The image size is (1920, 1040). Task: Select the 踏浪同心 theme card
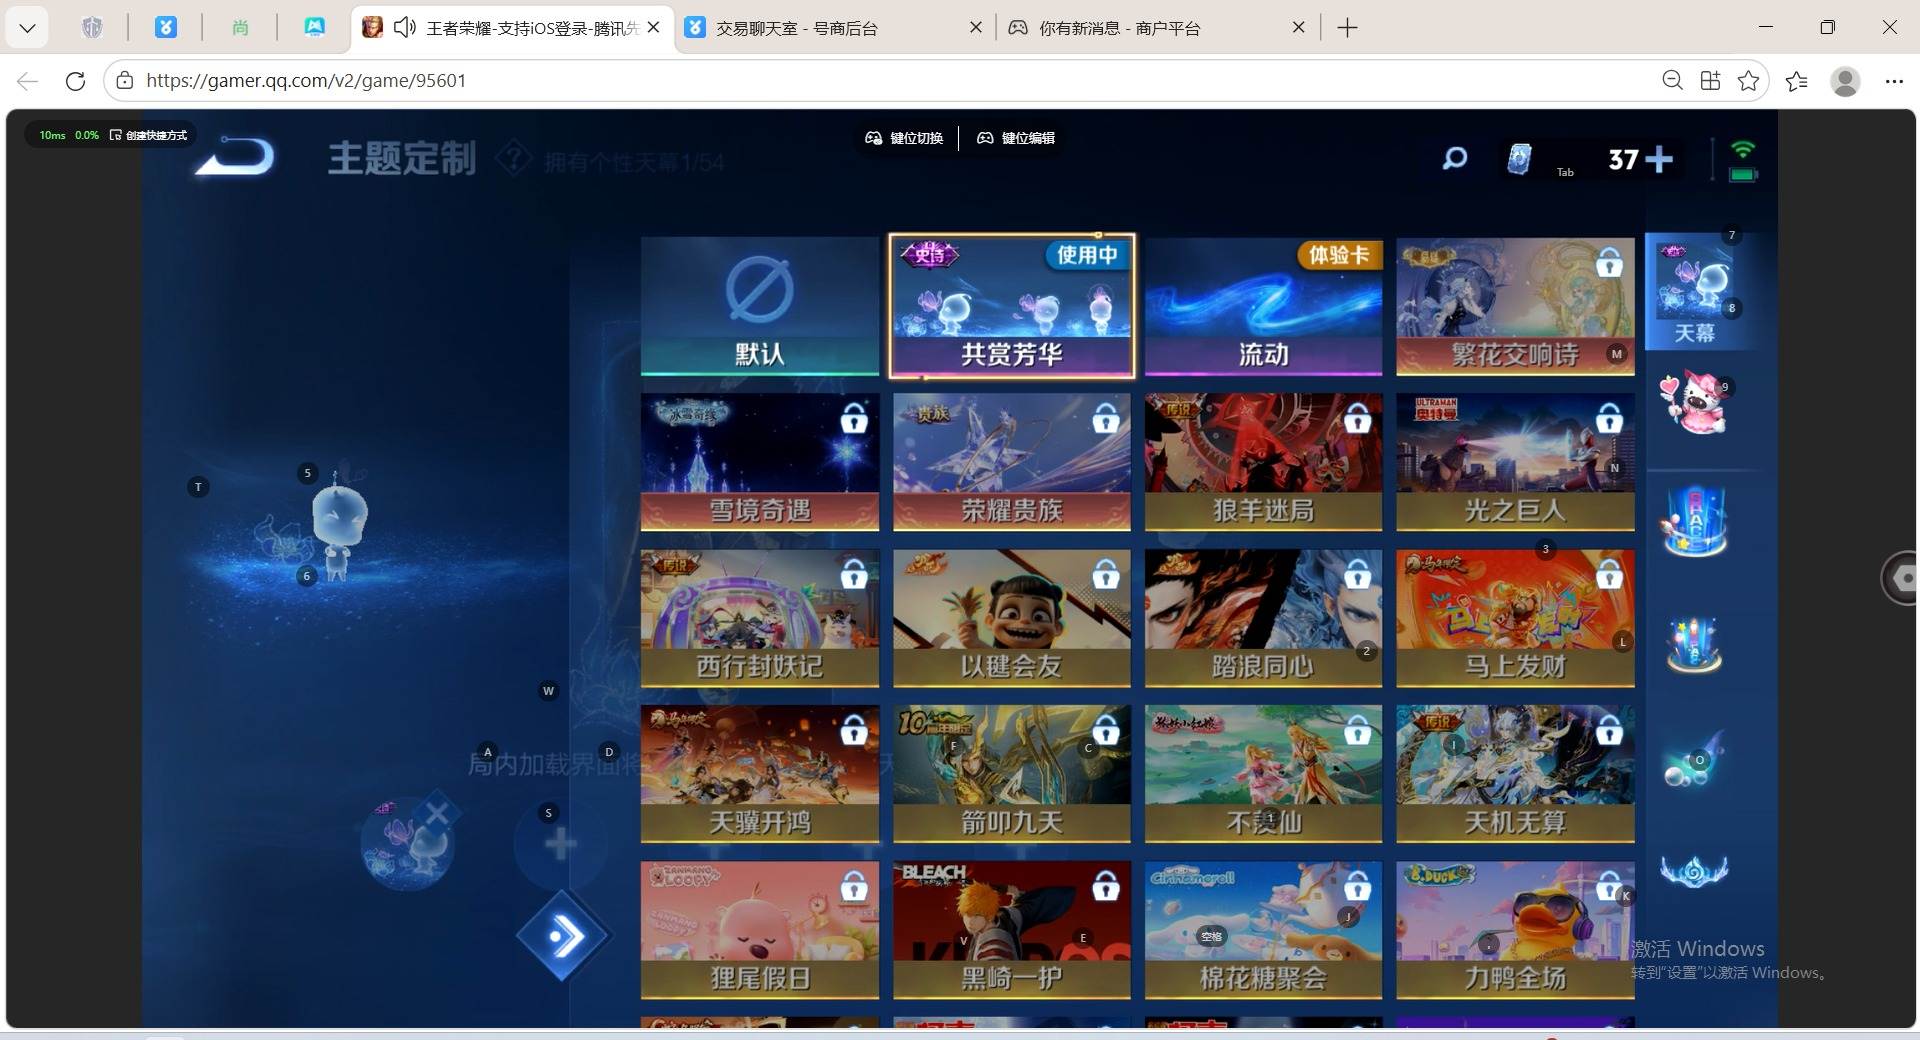tap(1264, 618)
